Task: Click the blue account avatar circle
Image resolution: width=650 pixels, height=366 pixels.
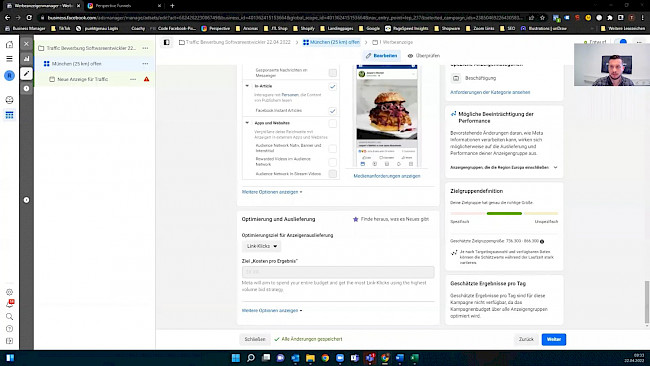Action: [9, 75]
